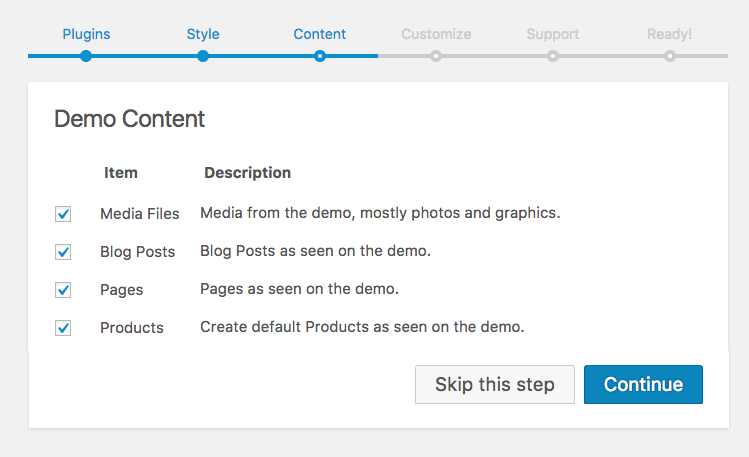The width and height of the screenshot is (749, 457).
Task: Click the Media Files item label
Action: click(x=140, y=213)
